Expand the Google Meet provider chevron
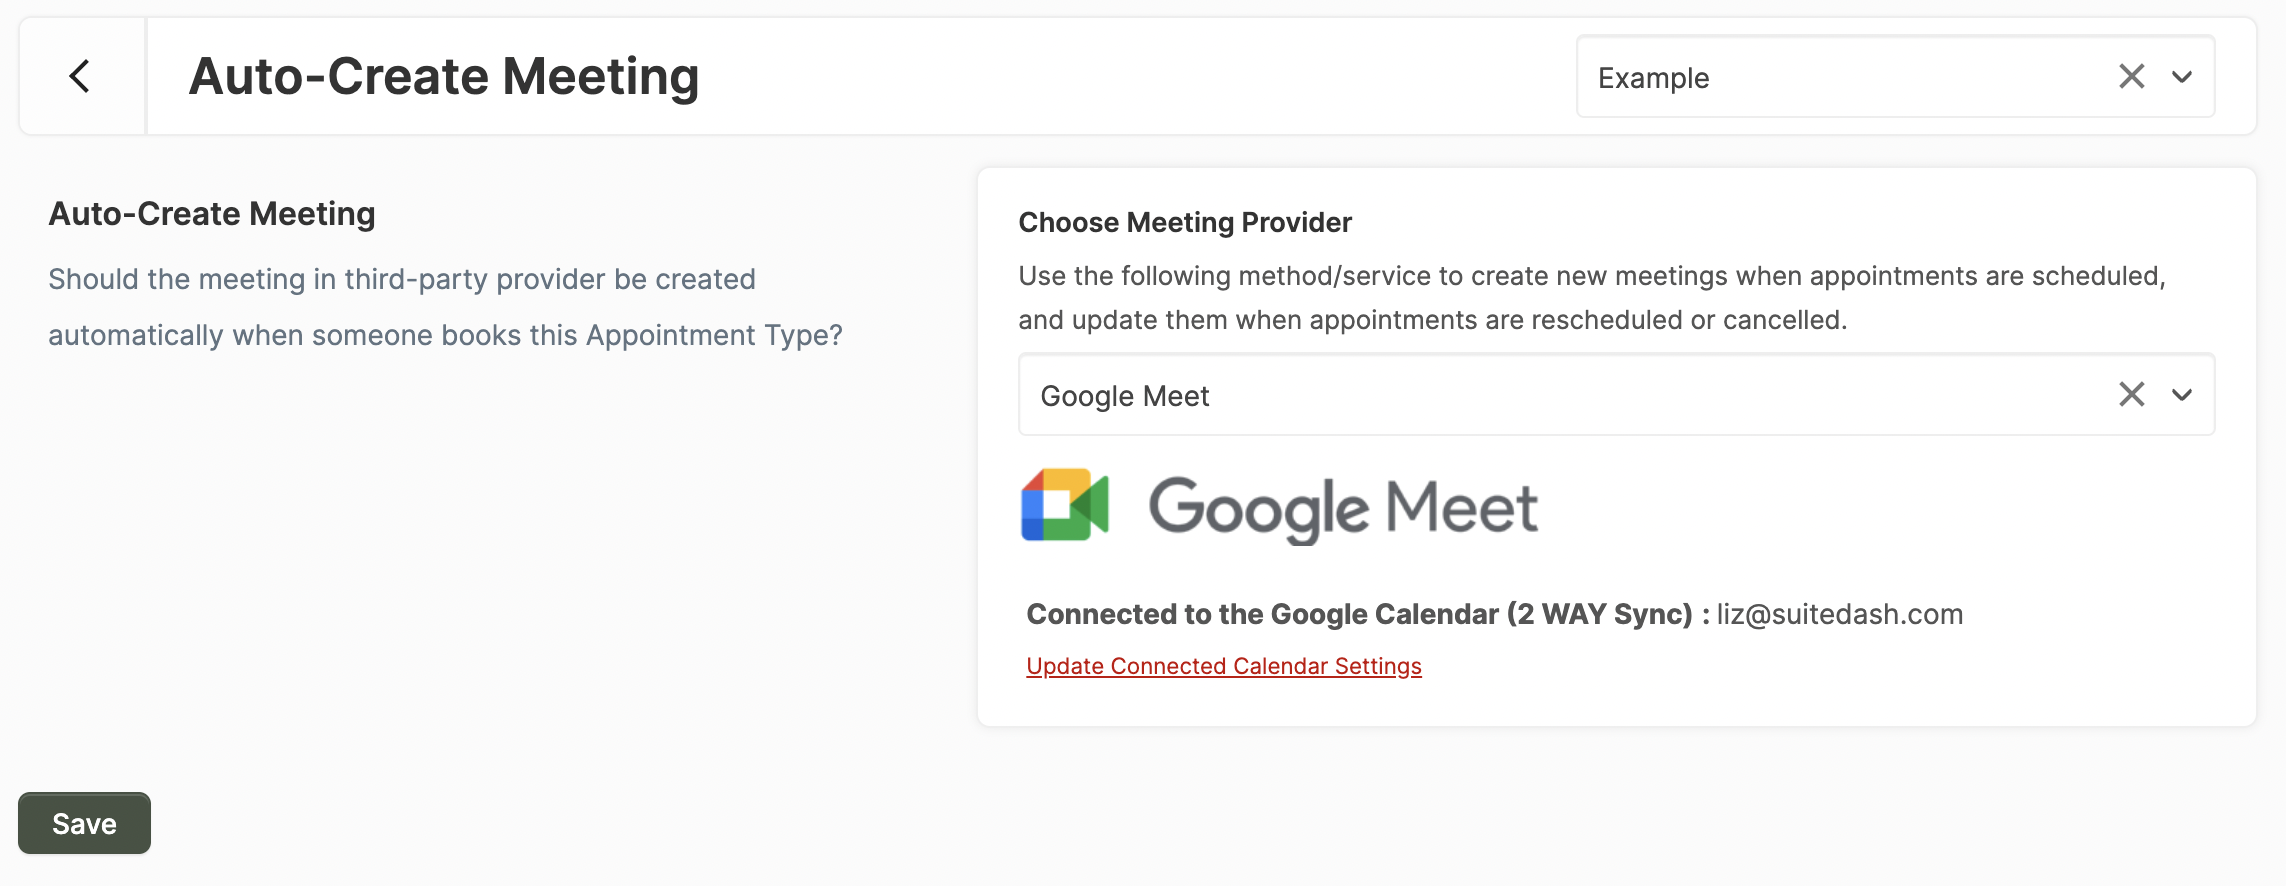Viewport: 2286px width, 886px height. point(2182,395)
